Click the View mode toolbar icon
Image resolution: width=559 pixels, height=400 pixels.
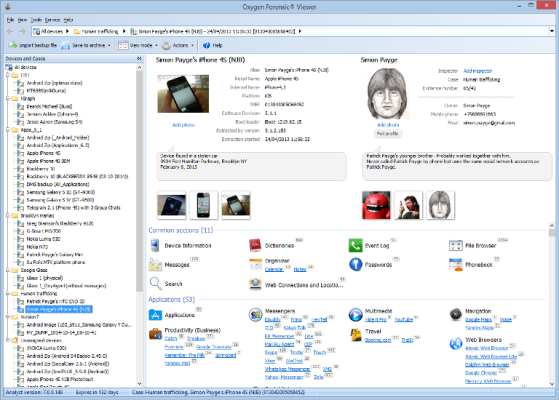point(123,45)
